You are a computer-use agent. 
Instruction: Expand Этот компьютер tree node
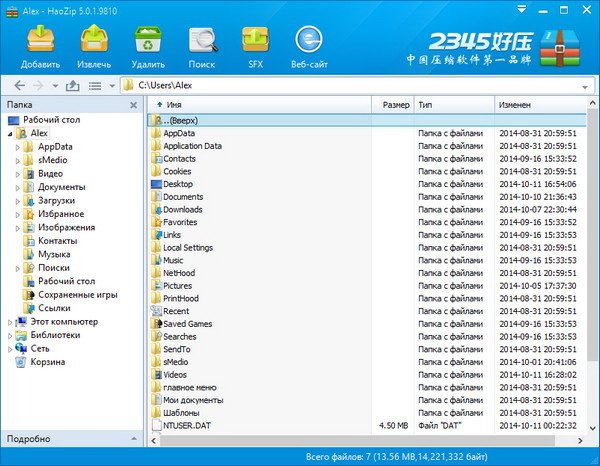point(10,322)
